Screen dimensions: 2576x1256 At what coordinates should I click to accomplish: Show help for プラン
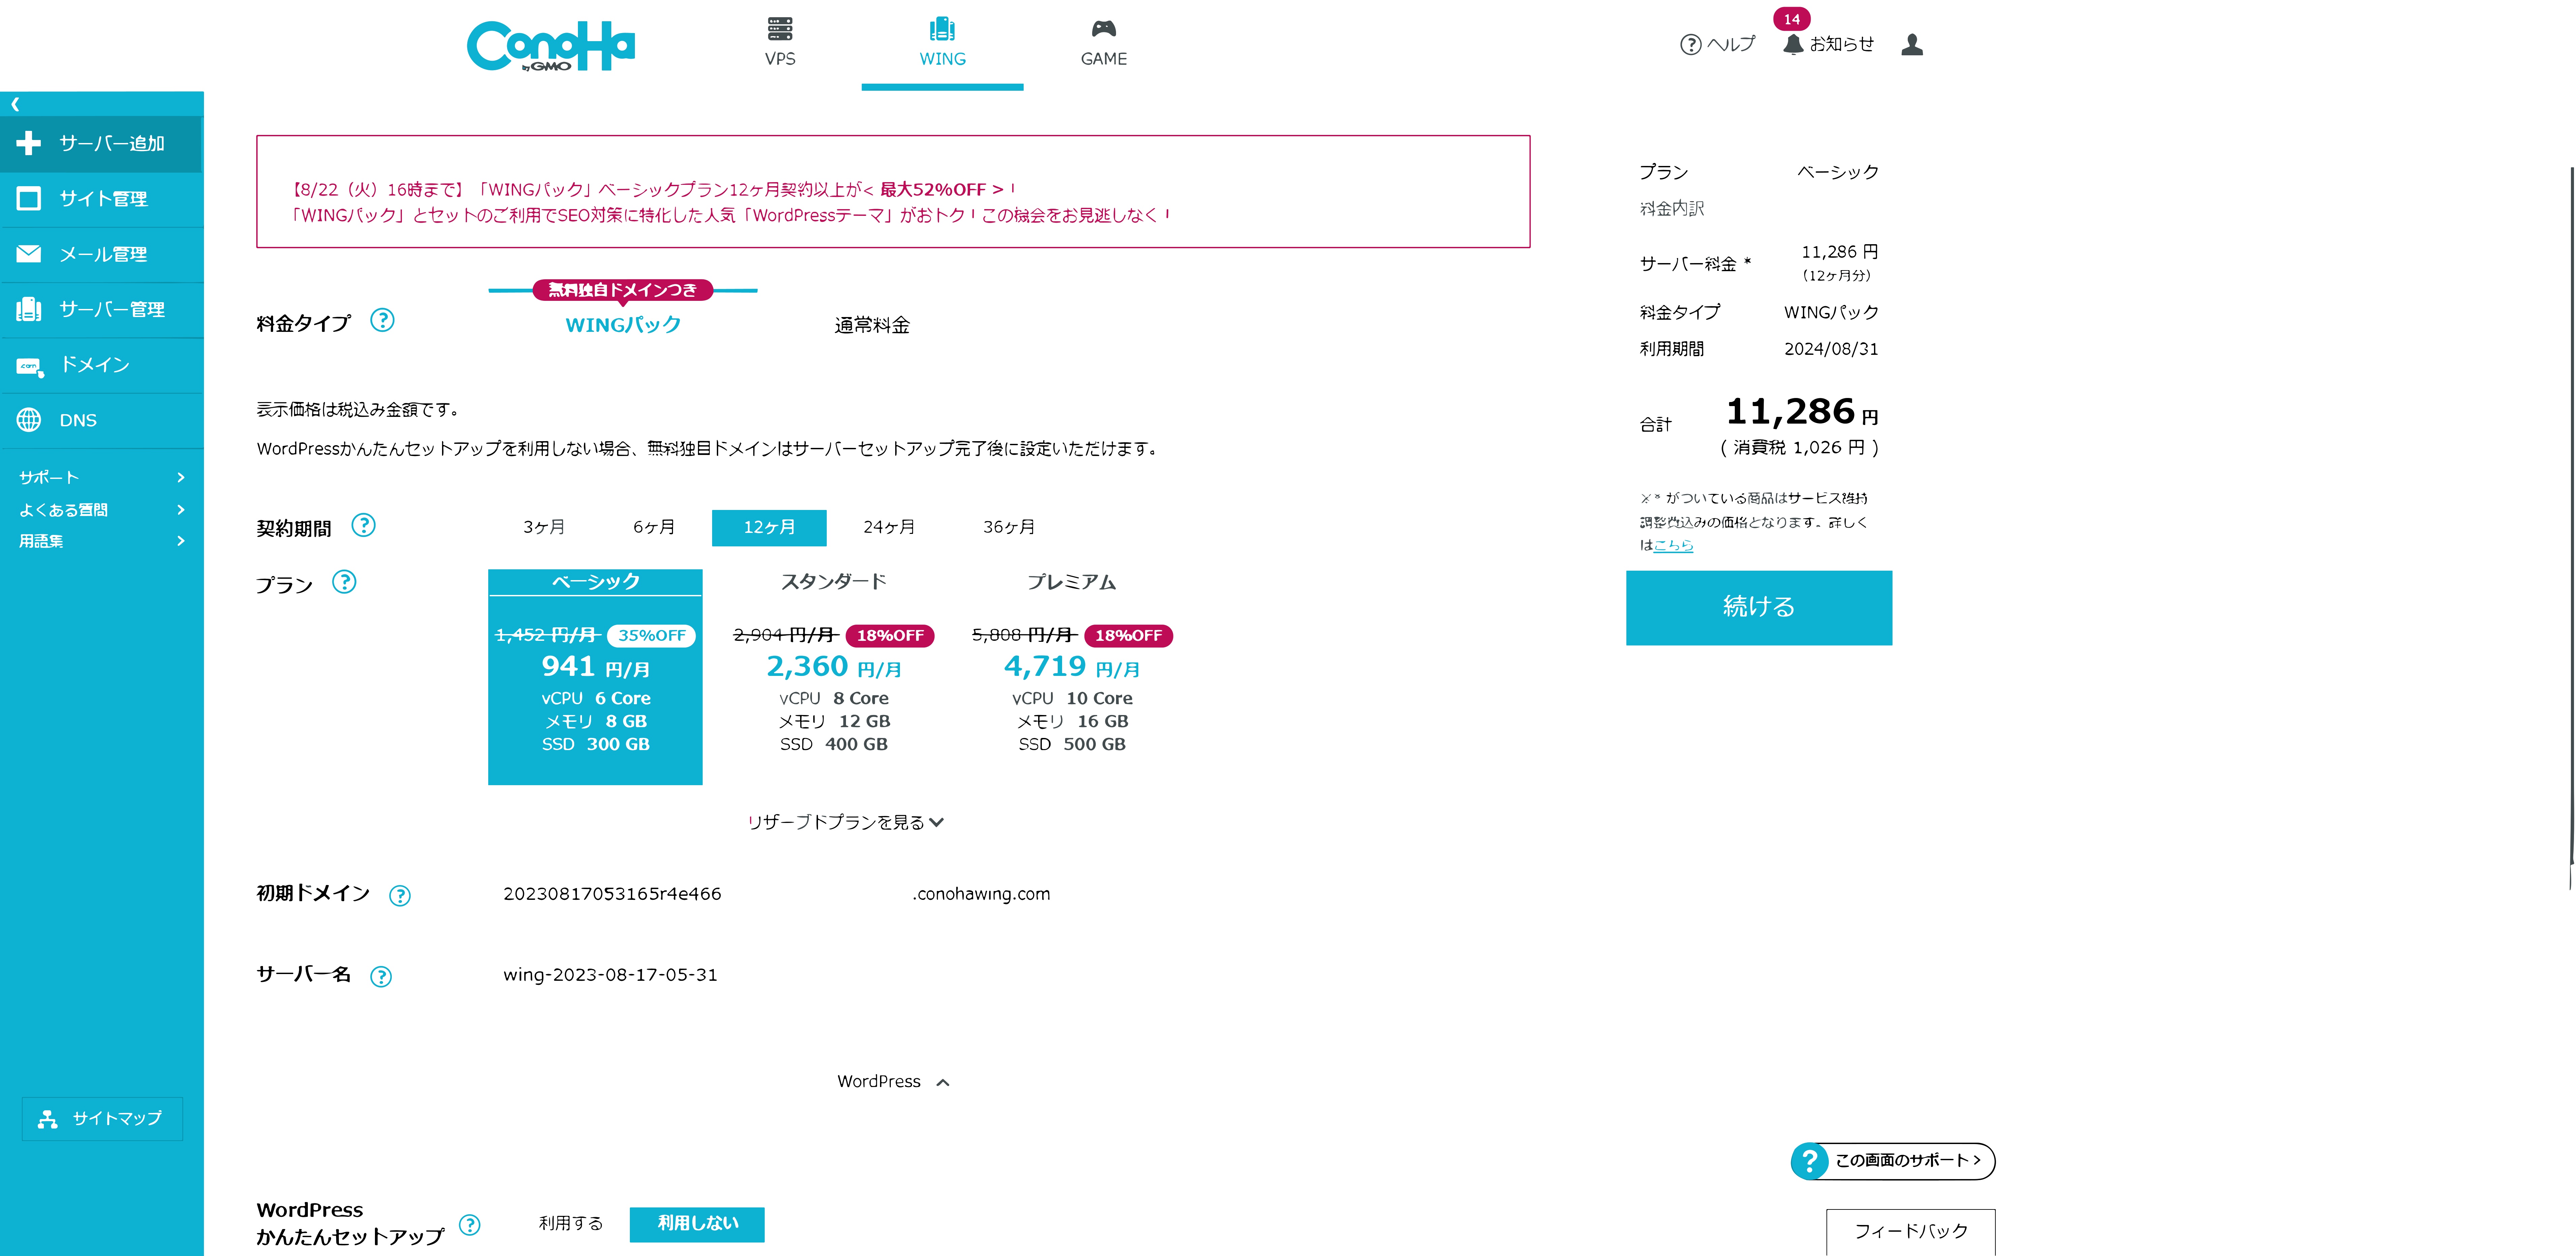pos(344,582)
